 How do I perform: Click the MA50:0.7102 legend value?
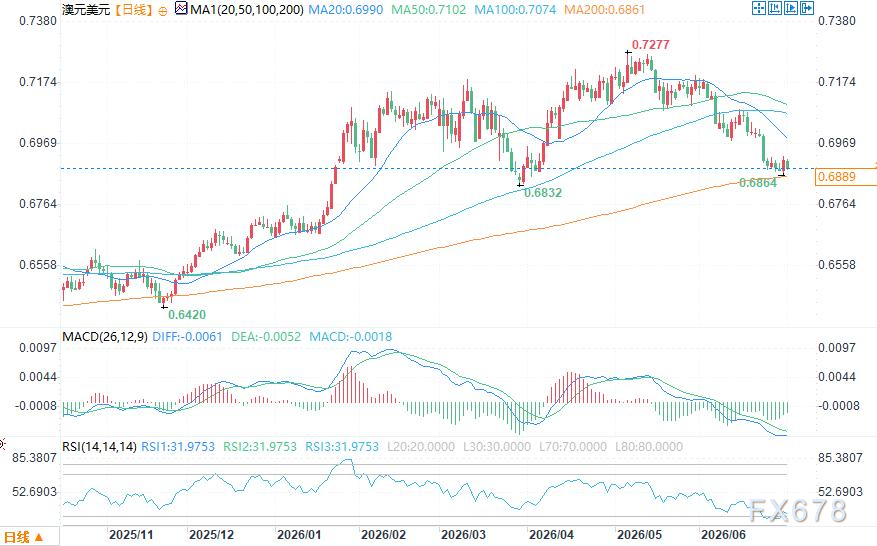tap(428, 10)
